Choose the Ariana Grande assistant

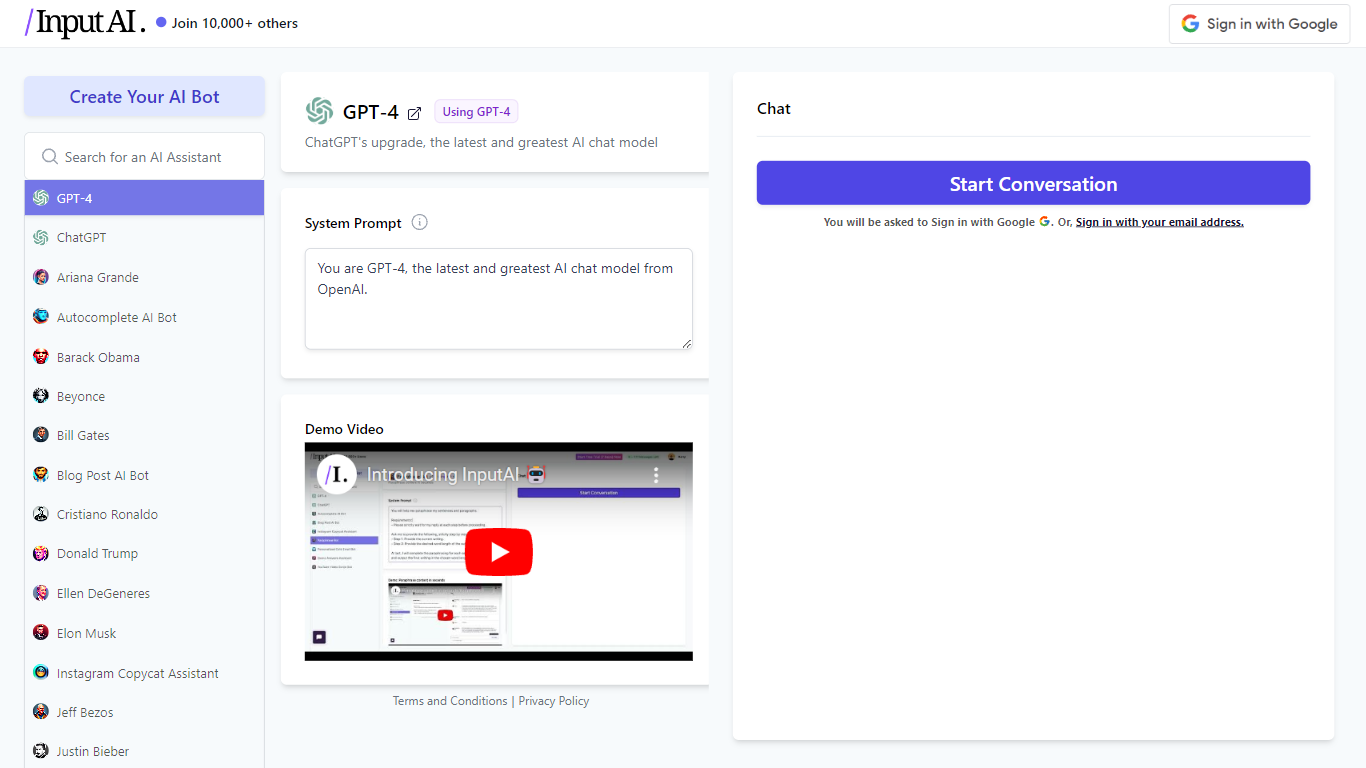click(145, 277)
